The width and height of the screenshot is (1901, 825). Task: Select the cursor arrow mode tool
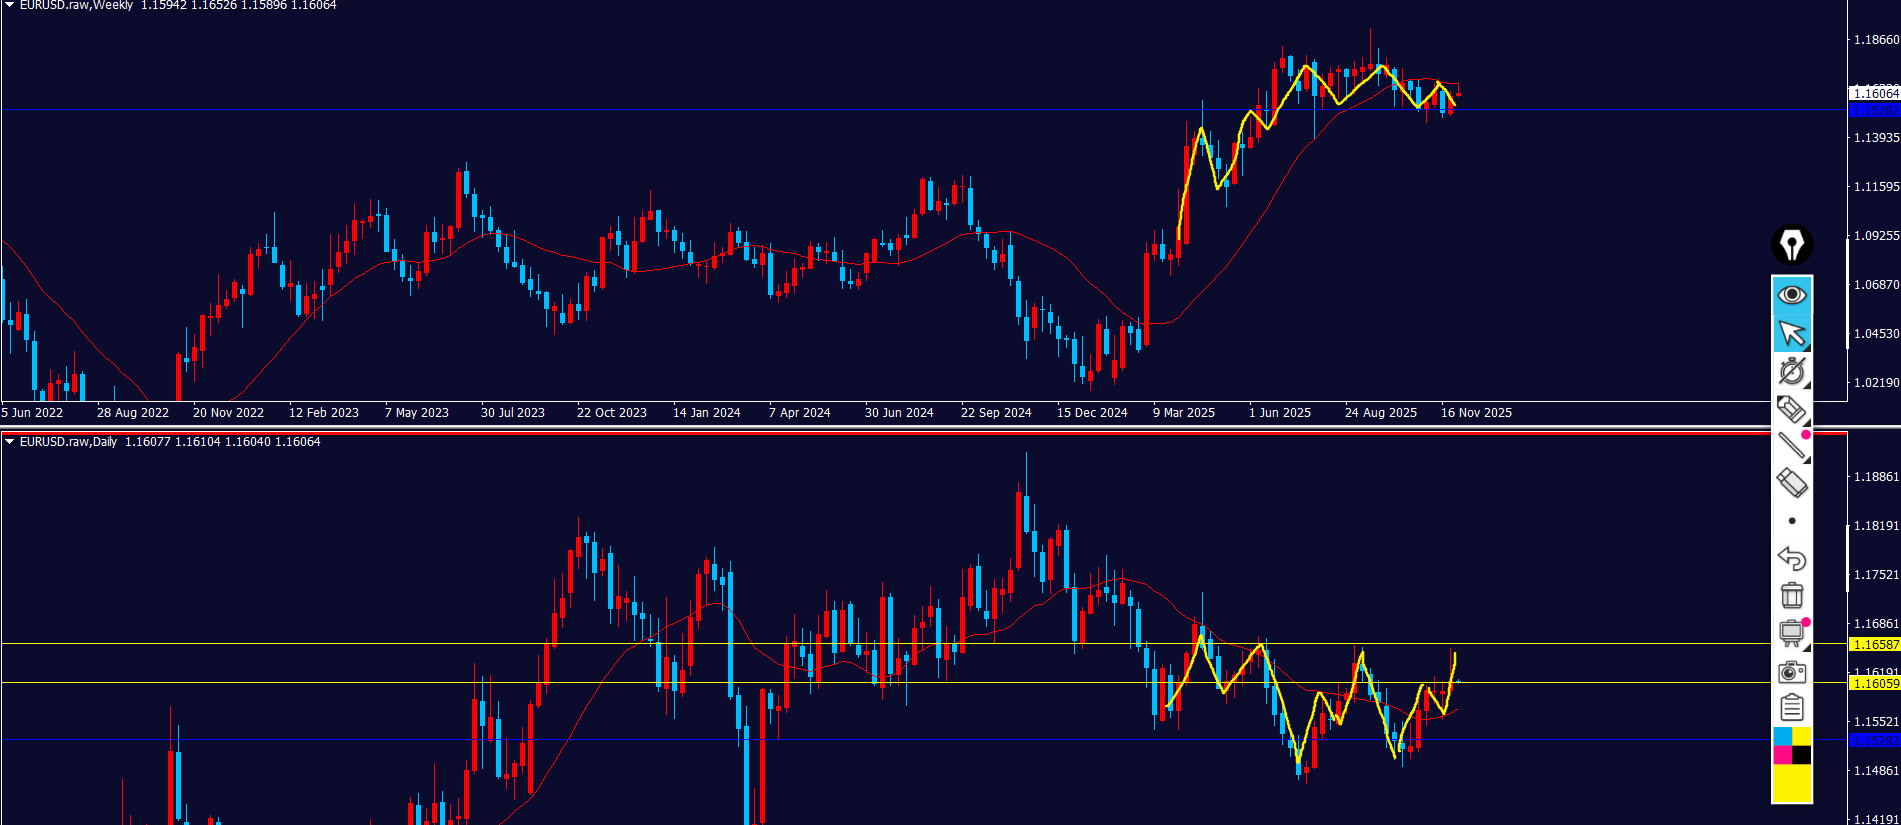(1791, 333)
